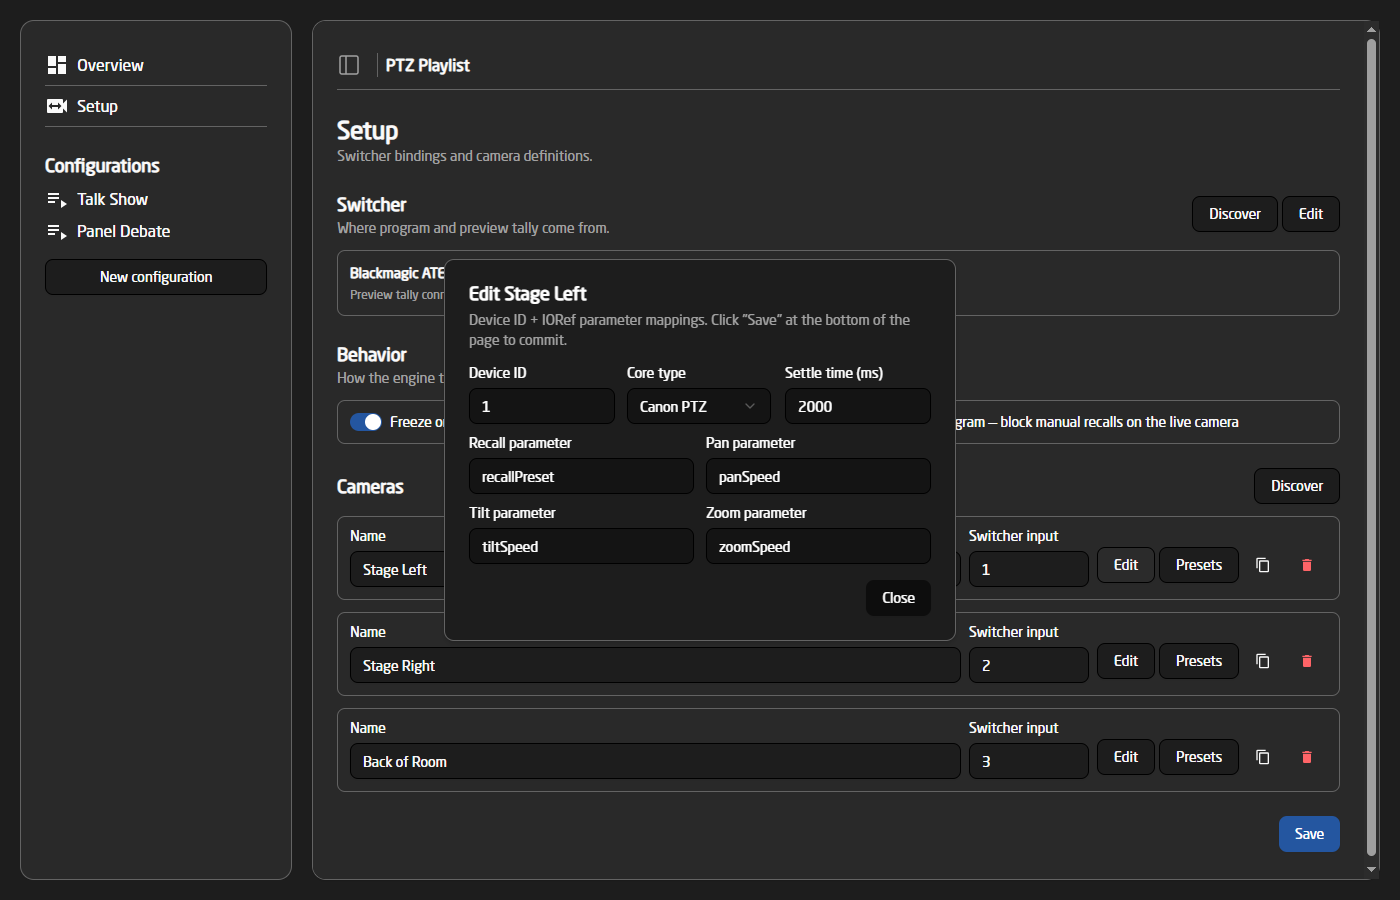Viewport: 1400px width, 900px height.
Task: Create a New configuration
Action: pos(156,277)
